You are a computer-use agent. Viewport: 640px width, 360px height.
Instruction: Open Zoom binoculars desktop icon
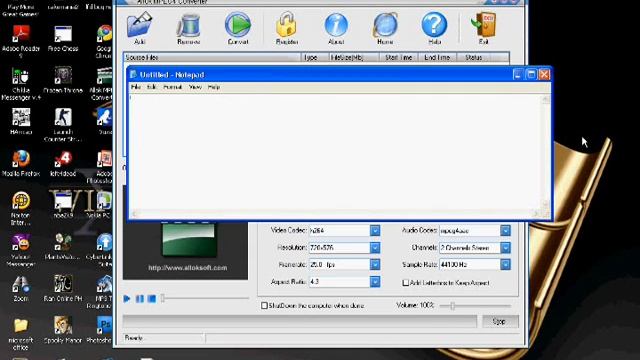(21, 289)
